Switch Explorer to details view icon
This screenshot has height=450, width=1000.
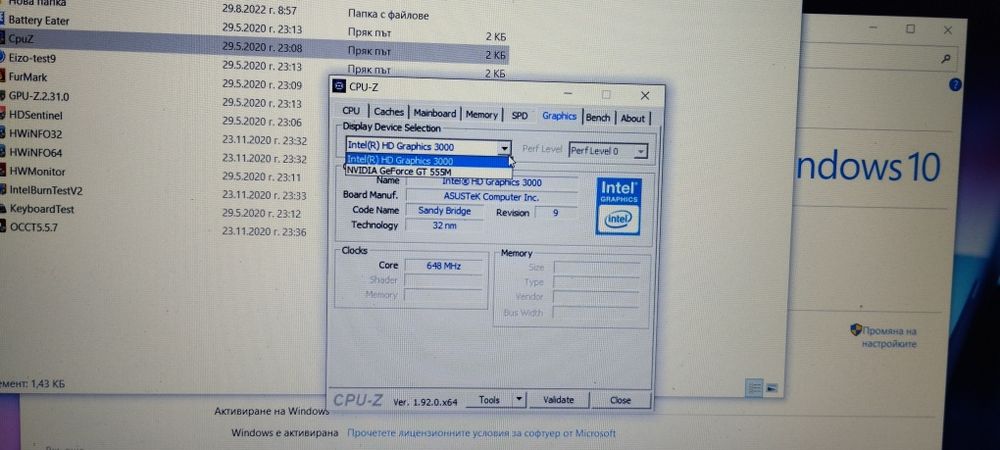point(754,387)
